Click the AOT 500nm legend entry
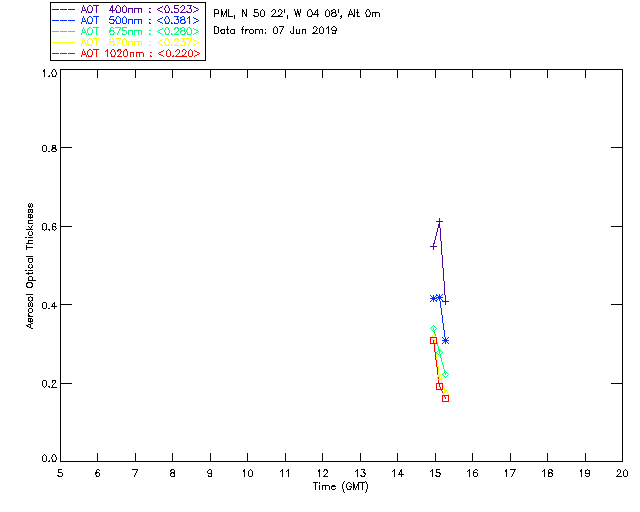Viewport: 640px width, 512px height. (126, 20)
